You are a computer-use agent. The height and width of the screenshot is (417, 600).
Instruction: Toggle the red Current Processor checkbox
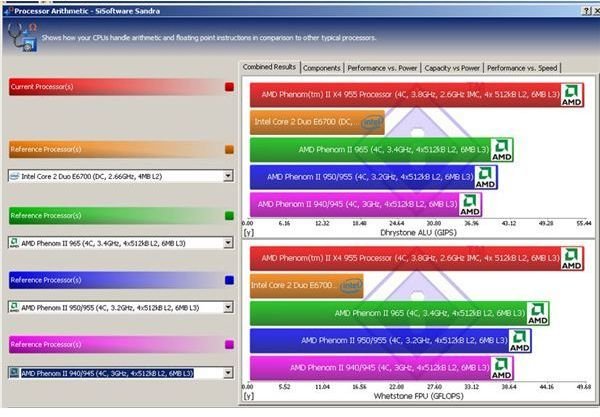tap(229, 87)
